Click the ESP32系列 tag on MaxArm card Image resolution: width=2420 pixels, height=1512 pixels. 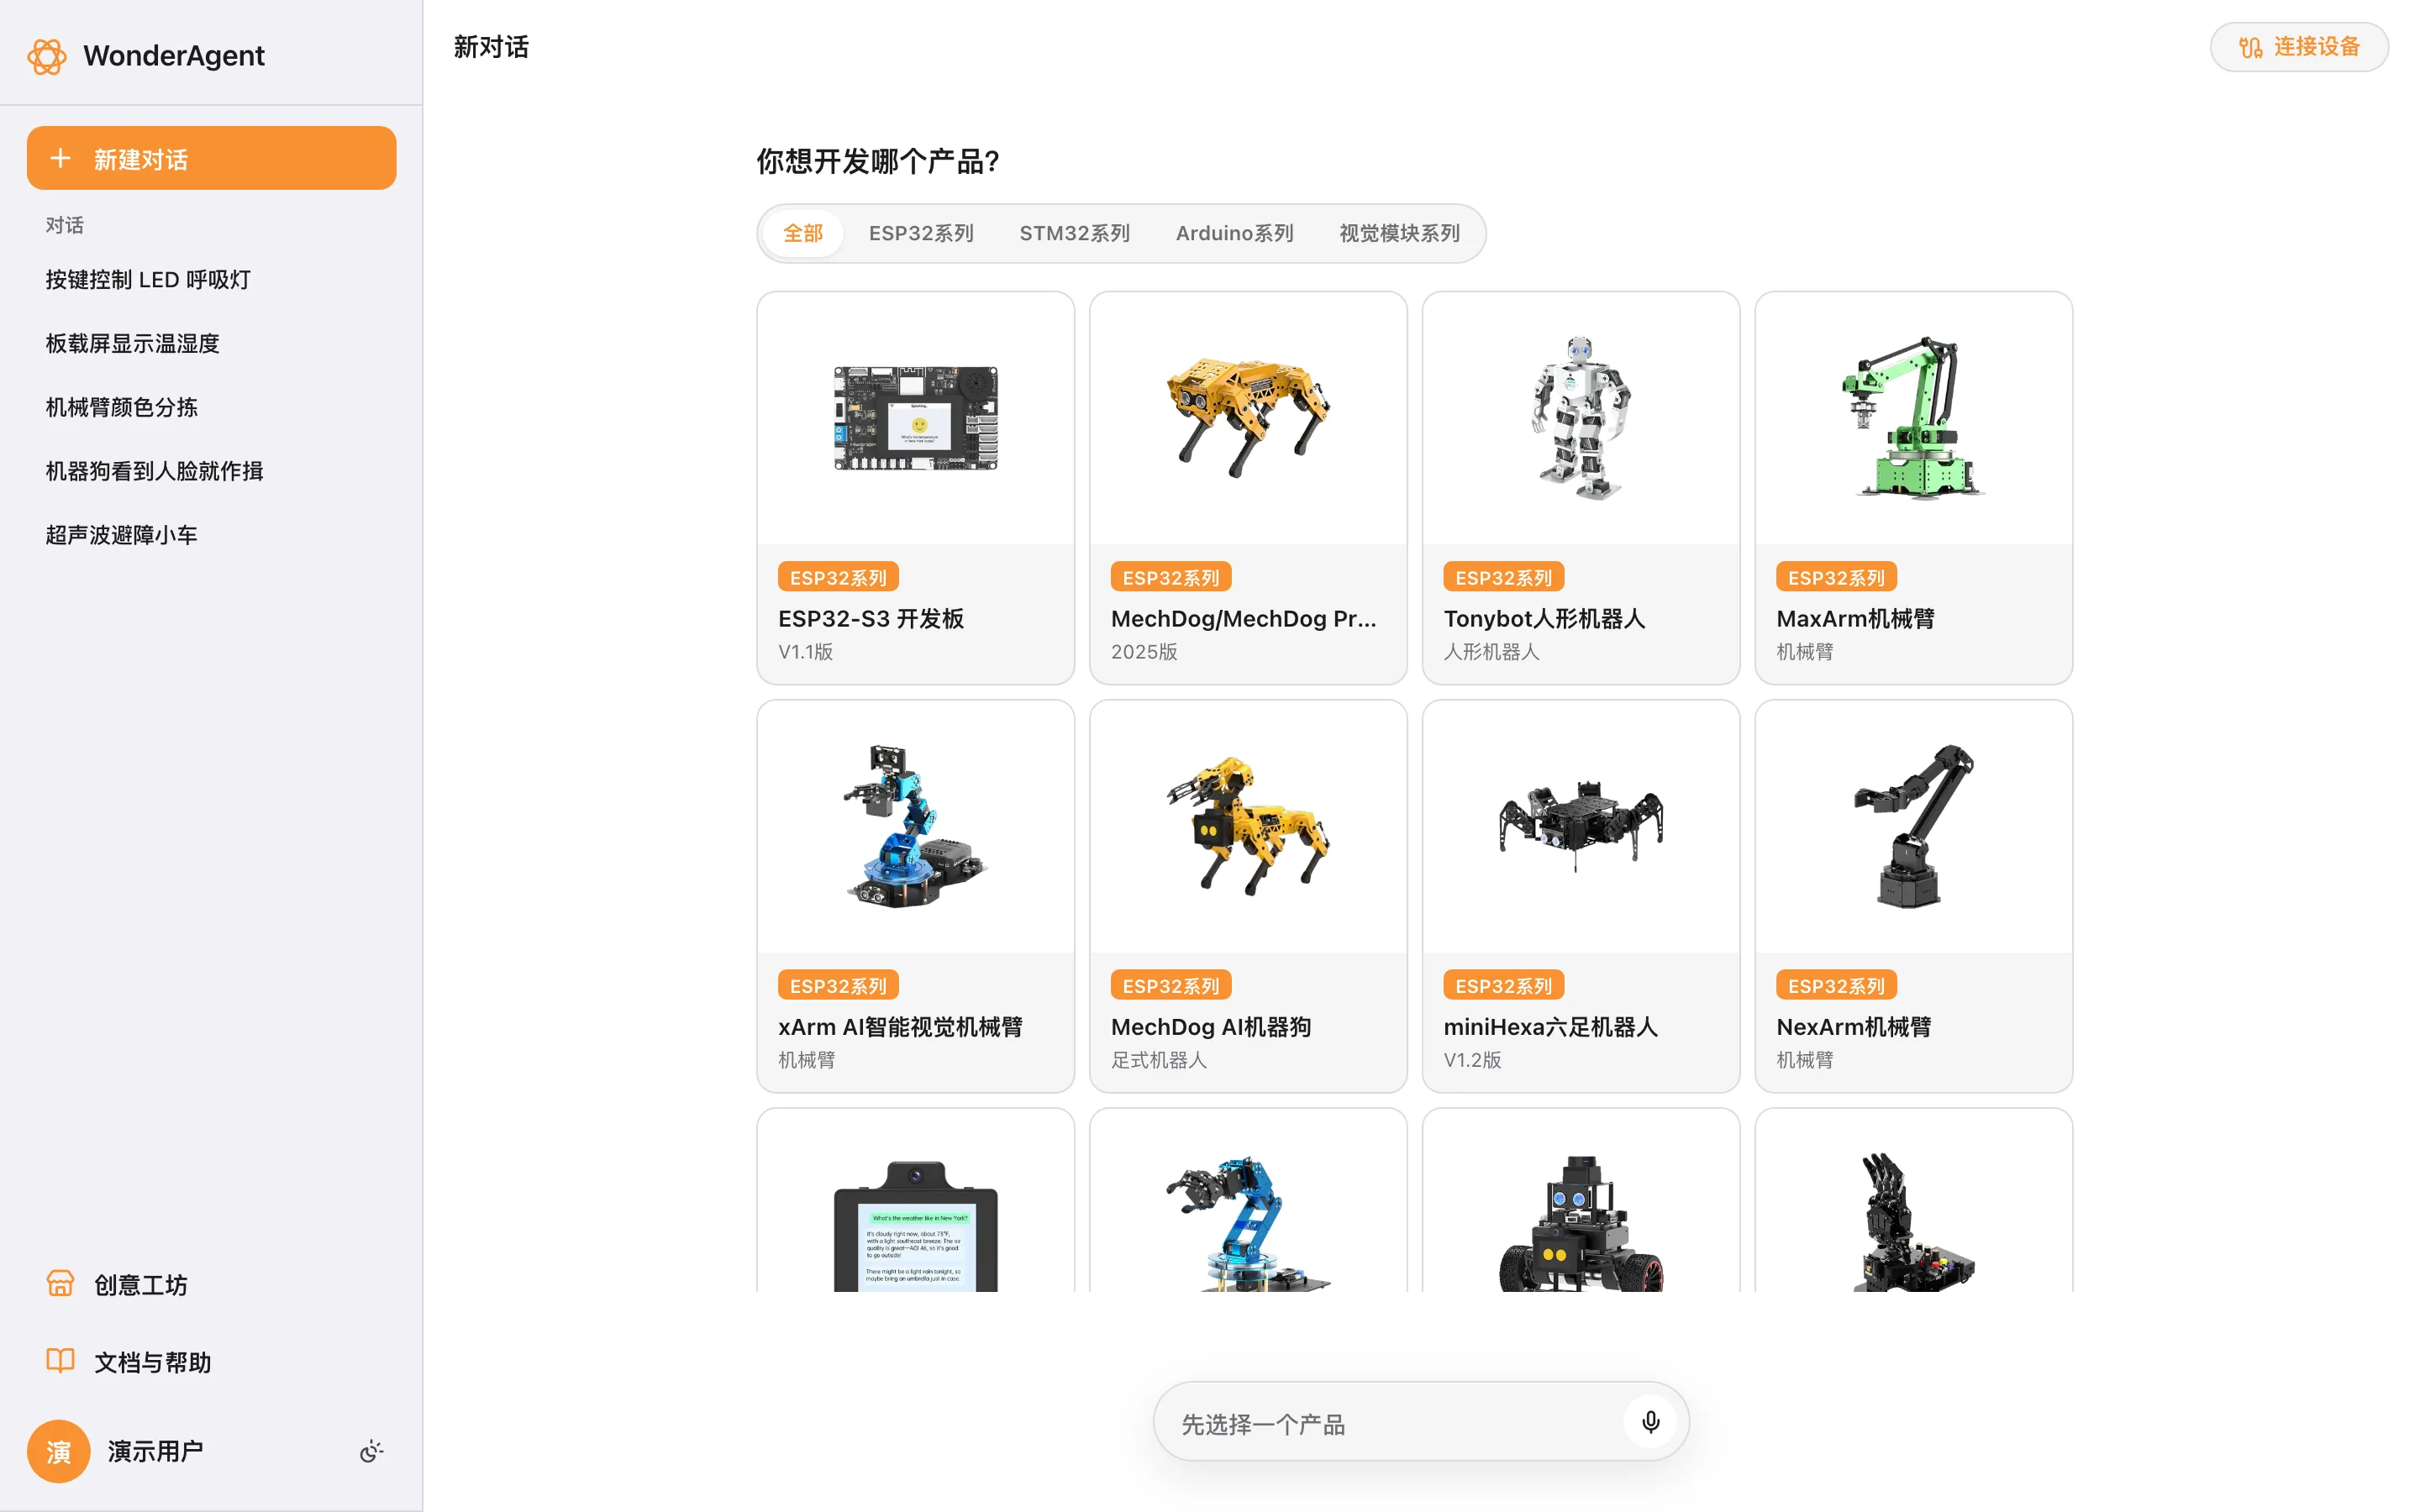coord(1836,577)
